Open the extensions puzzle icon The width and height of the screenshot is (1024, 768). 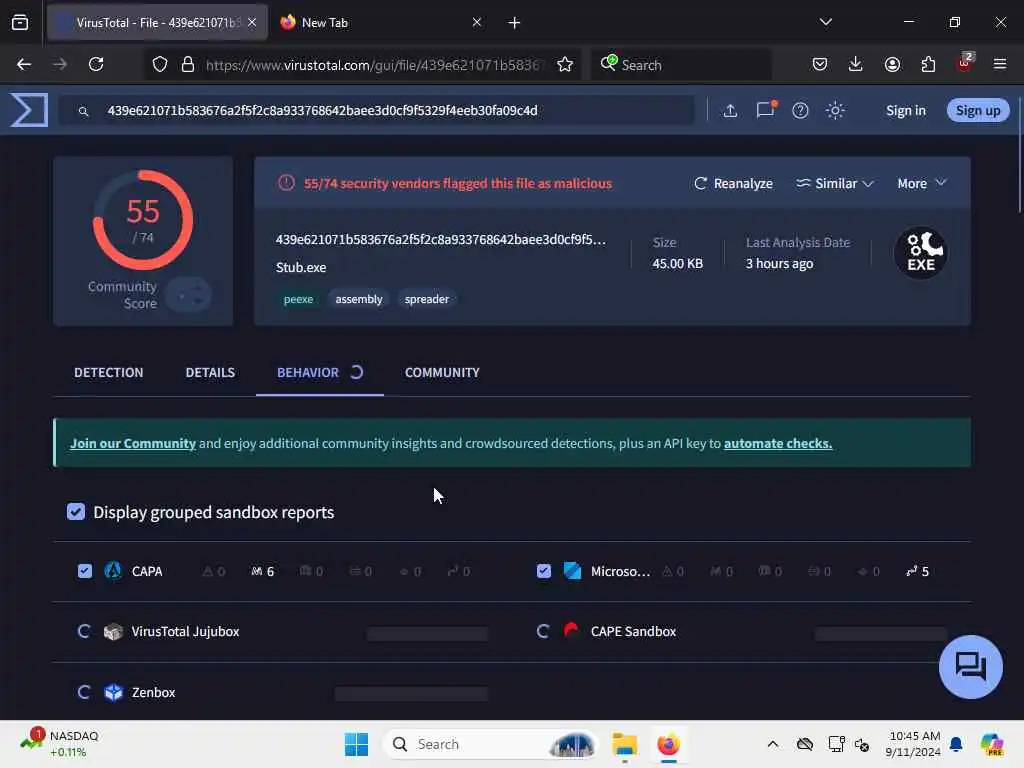coord(928,64)
